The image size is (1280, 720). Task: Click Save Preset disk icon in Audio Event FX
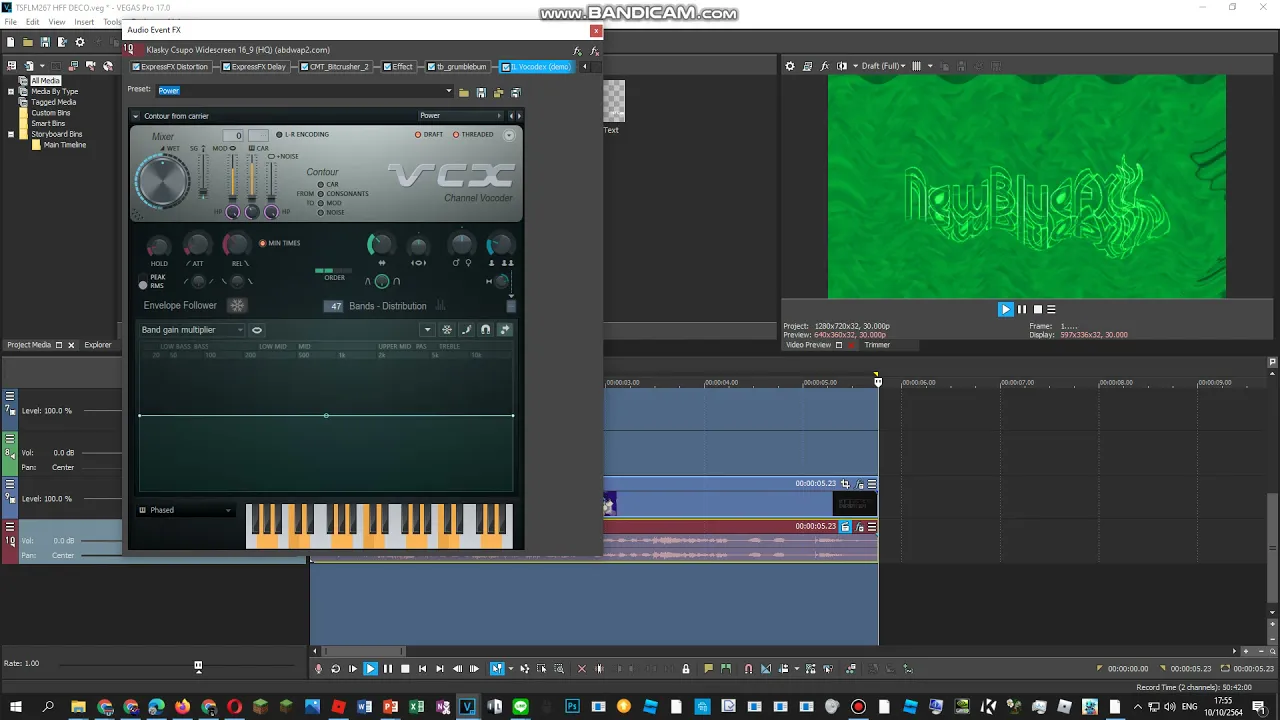pyautogui.click(x=481, y=93)
